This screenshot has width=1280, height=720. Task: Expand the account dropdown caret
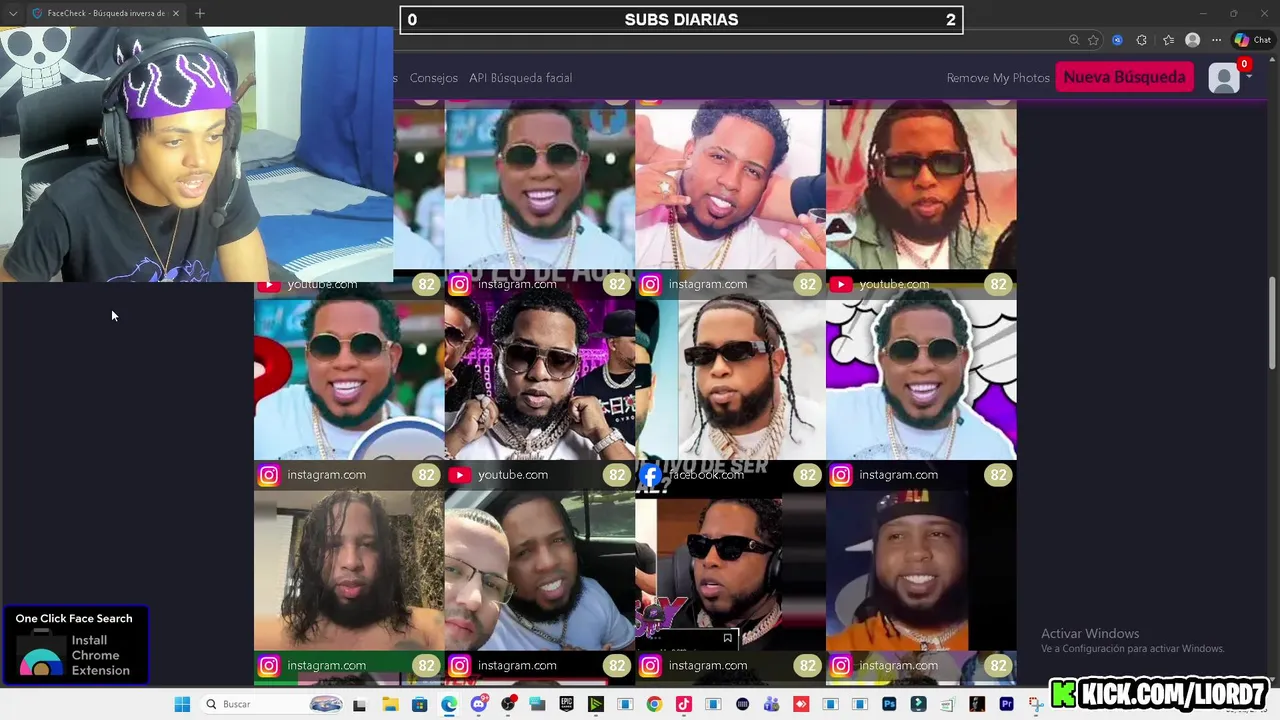[1249, 77]
